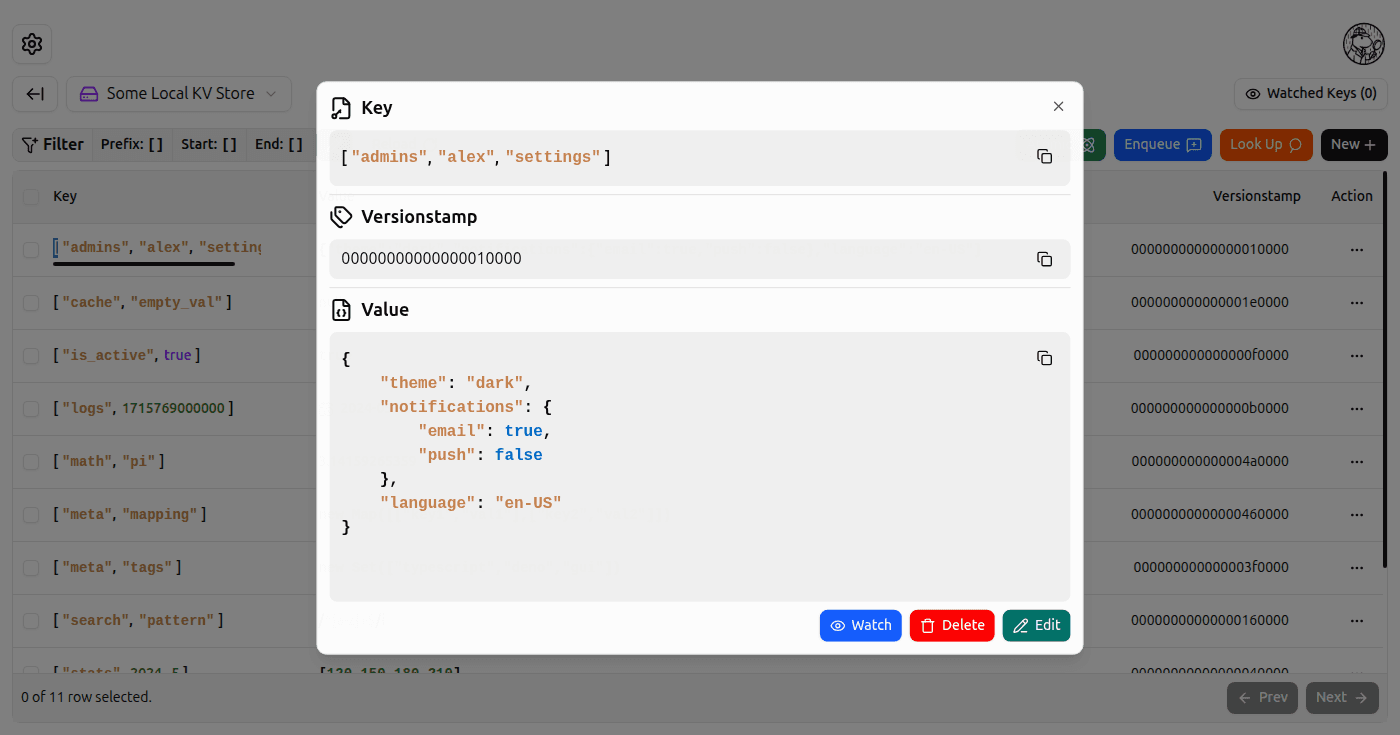This screenshot has width=1400, height=735.
Task: Click the ["math","pi"] key in table
Action: (x=108, y=461)
